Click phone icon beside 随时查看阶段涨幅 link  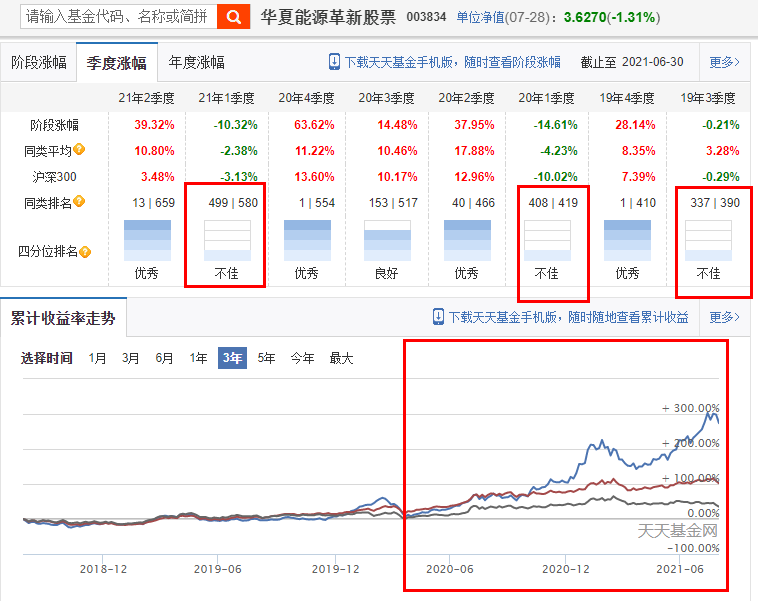click(x=334, y=62)
